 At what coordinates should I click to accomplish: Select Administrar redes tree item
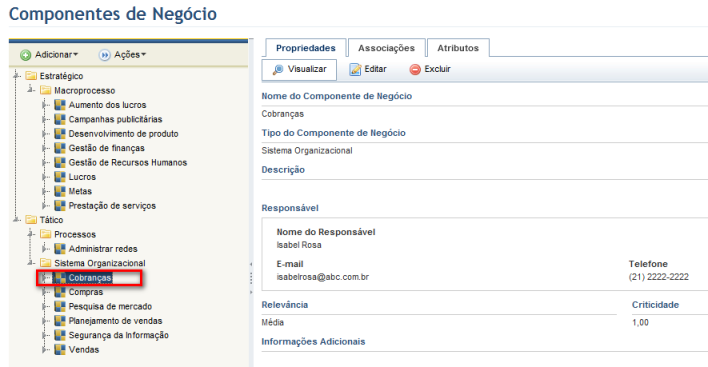tap(103, 249)
